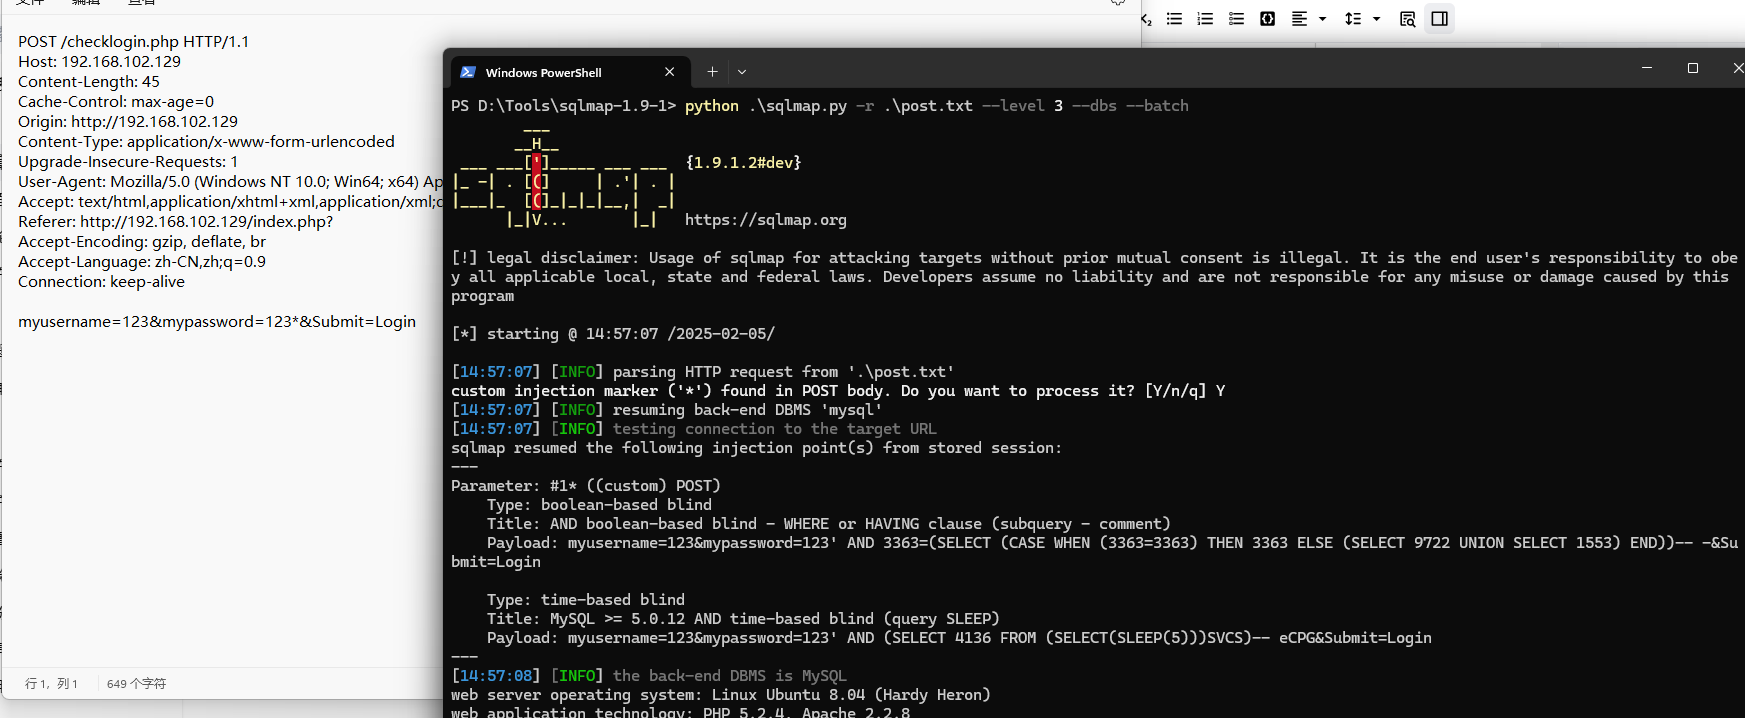Click the Referer header line
Viewport: 1745px width, 718px height.
tap(175, 222)
